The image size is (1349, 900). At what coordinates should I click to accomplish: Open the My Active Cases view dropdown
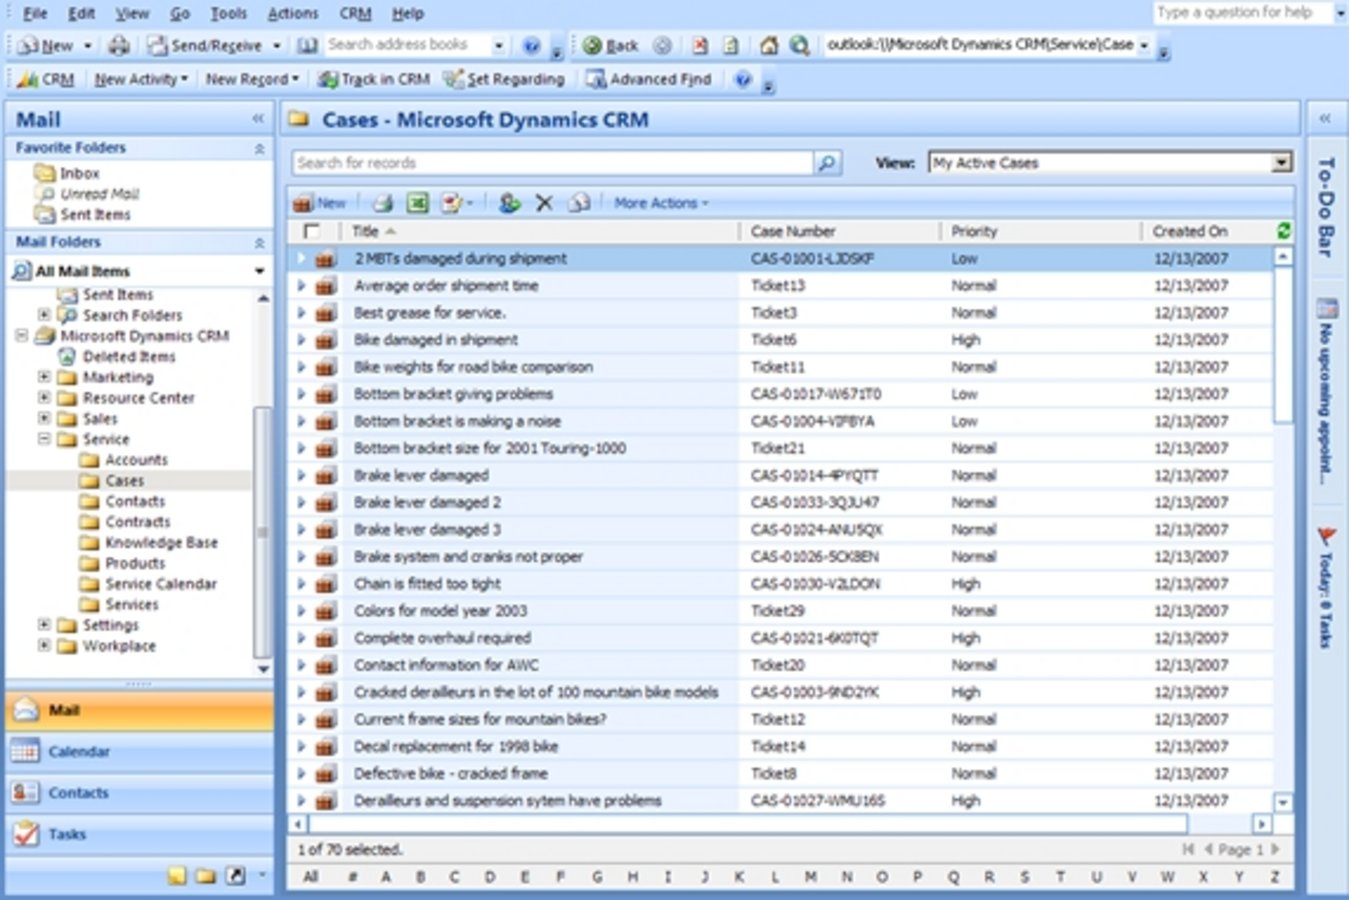[1281, 163]
